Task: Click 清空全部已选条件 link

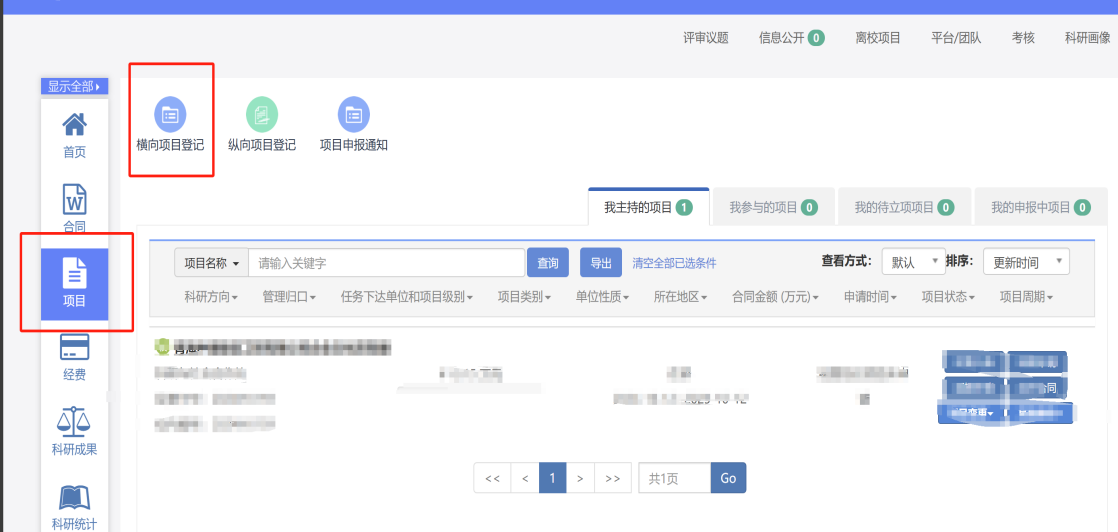Action: point(674,263)
